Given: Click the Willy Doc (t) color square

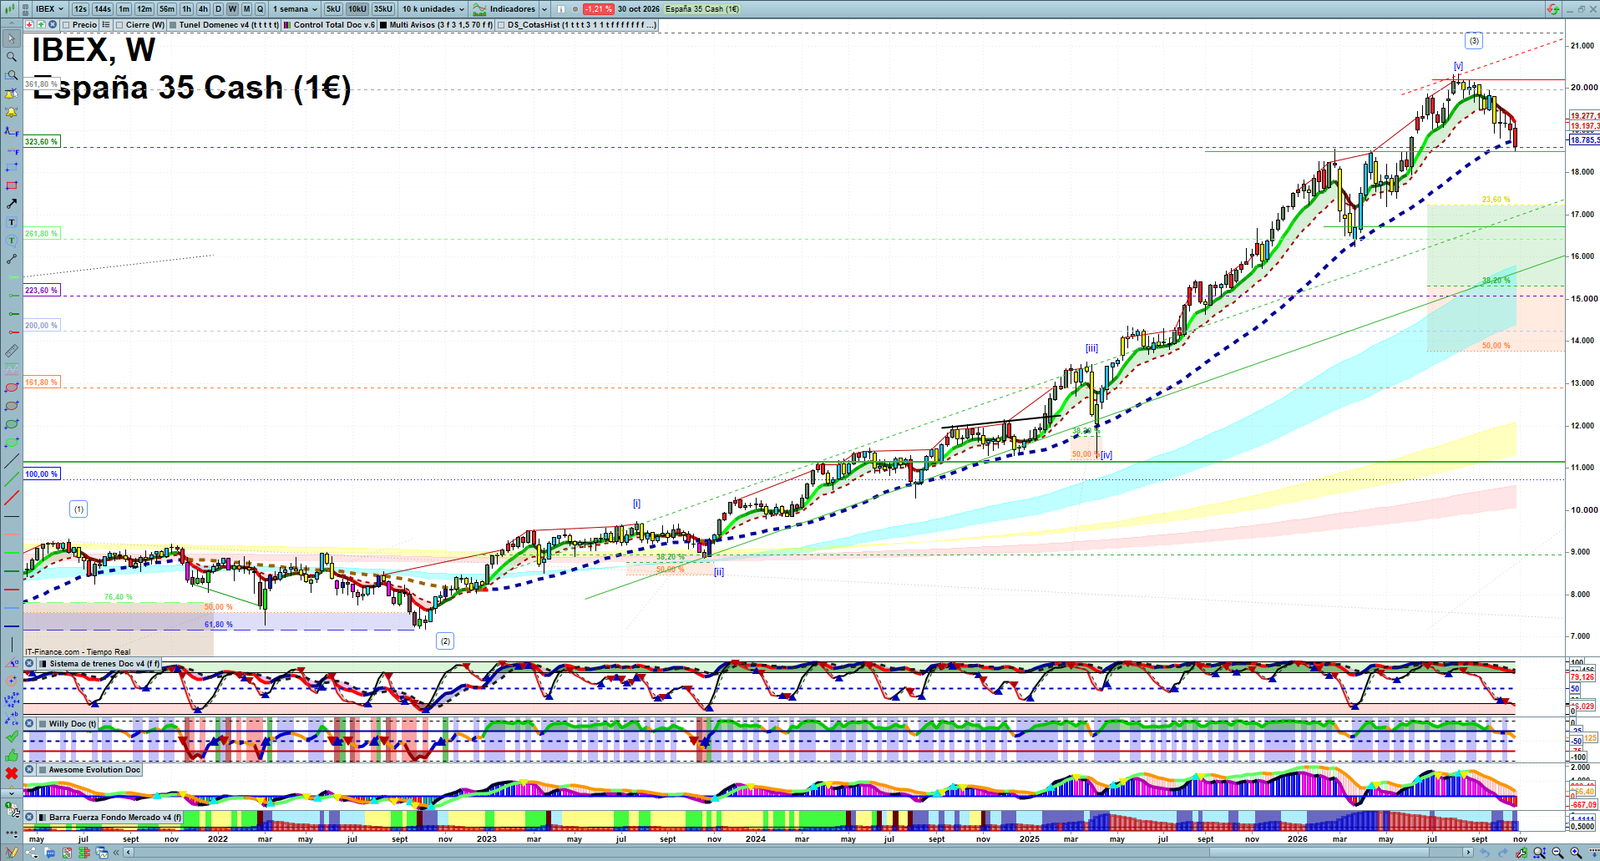Looking at the screenshot, I should (x=42, y=723).
